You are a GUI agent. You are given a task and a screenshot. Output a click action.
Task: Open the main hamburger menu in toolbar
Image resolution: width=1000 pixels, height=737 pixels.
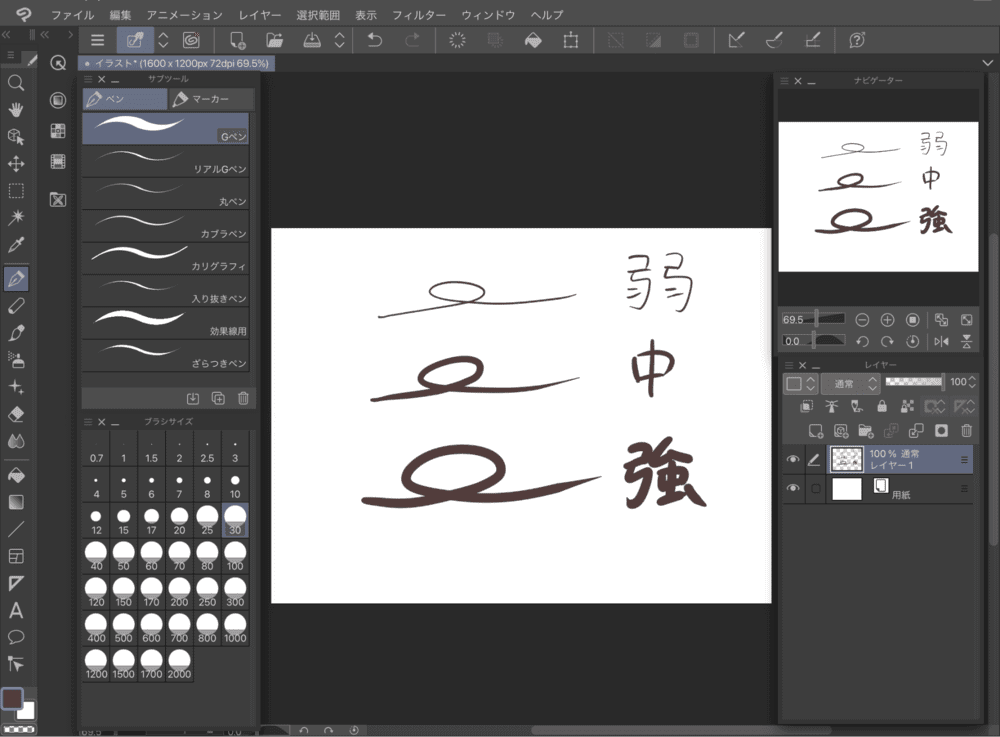click(x=98, y=40)
